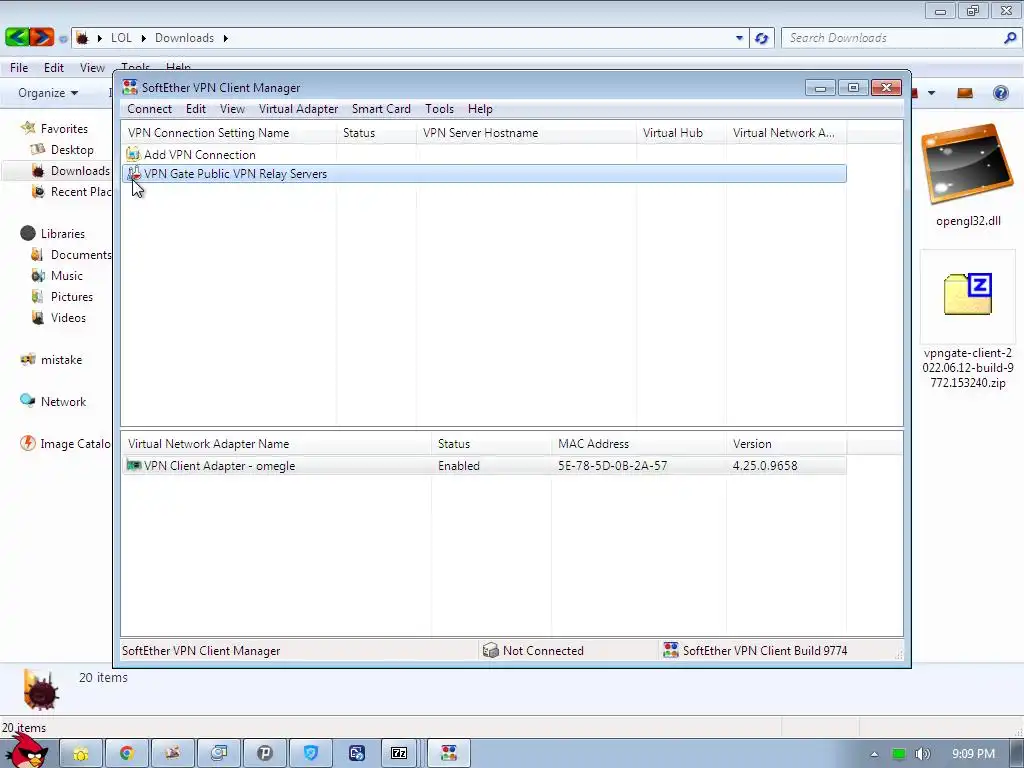Select VPN Gate Public VPN Relay Servers icon
Screen dimensions: 1024x768
[x=133, y=174]
